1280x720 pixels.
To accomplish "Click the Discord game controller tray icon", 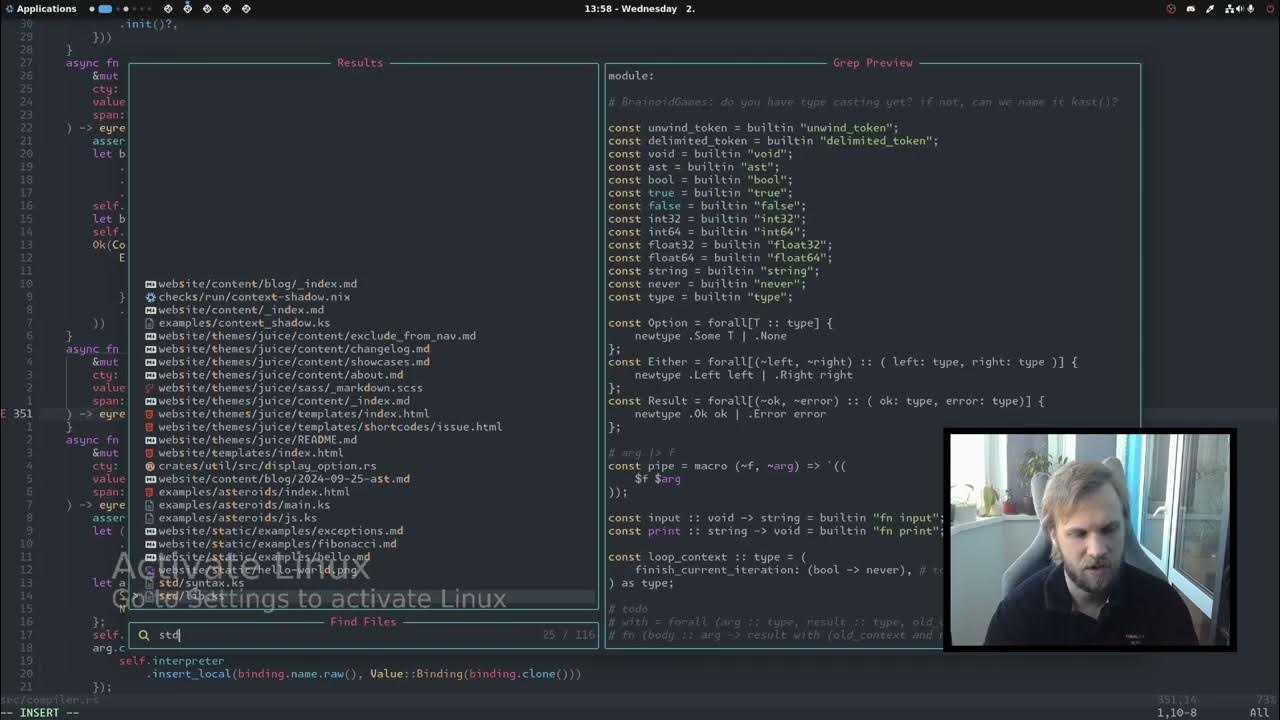I will [1191, 8].
